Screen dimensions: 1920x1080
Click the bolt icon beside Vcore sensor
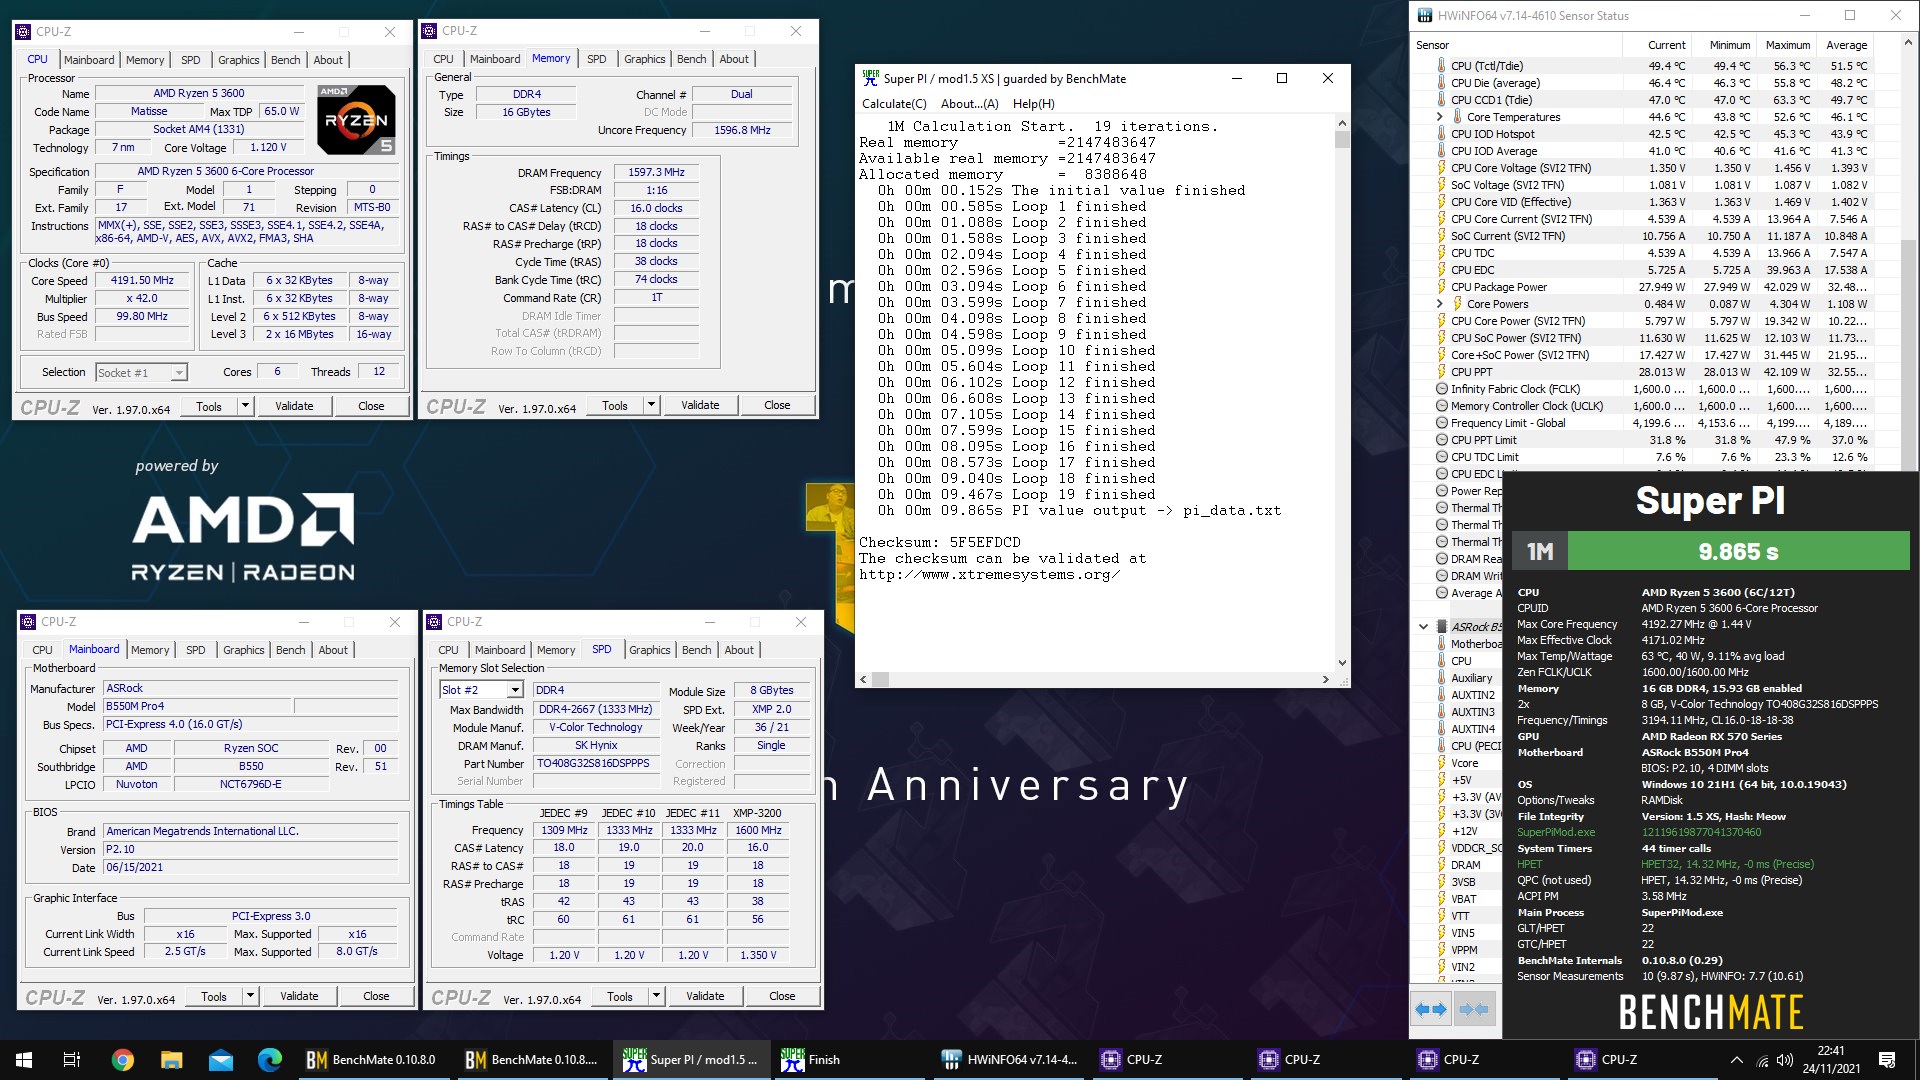tap(1441, 763)
